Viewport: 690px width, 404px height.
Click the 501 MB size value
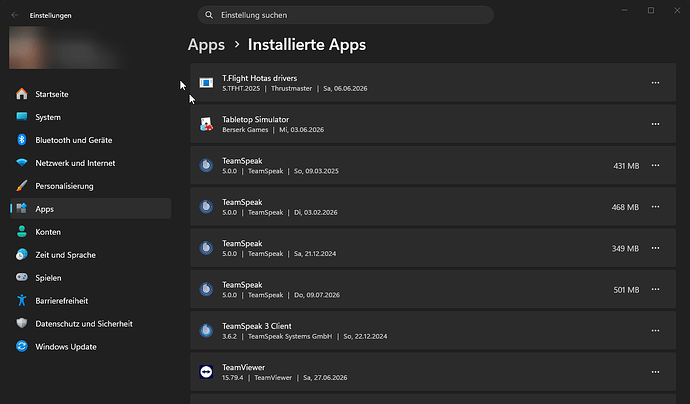click(626, 290)
